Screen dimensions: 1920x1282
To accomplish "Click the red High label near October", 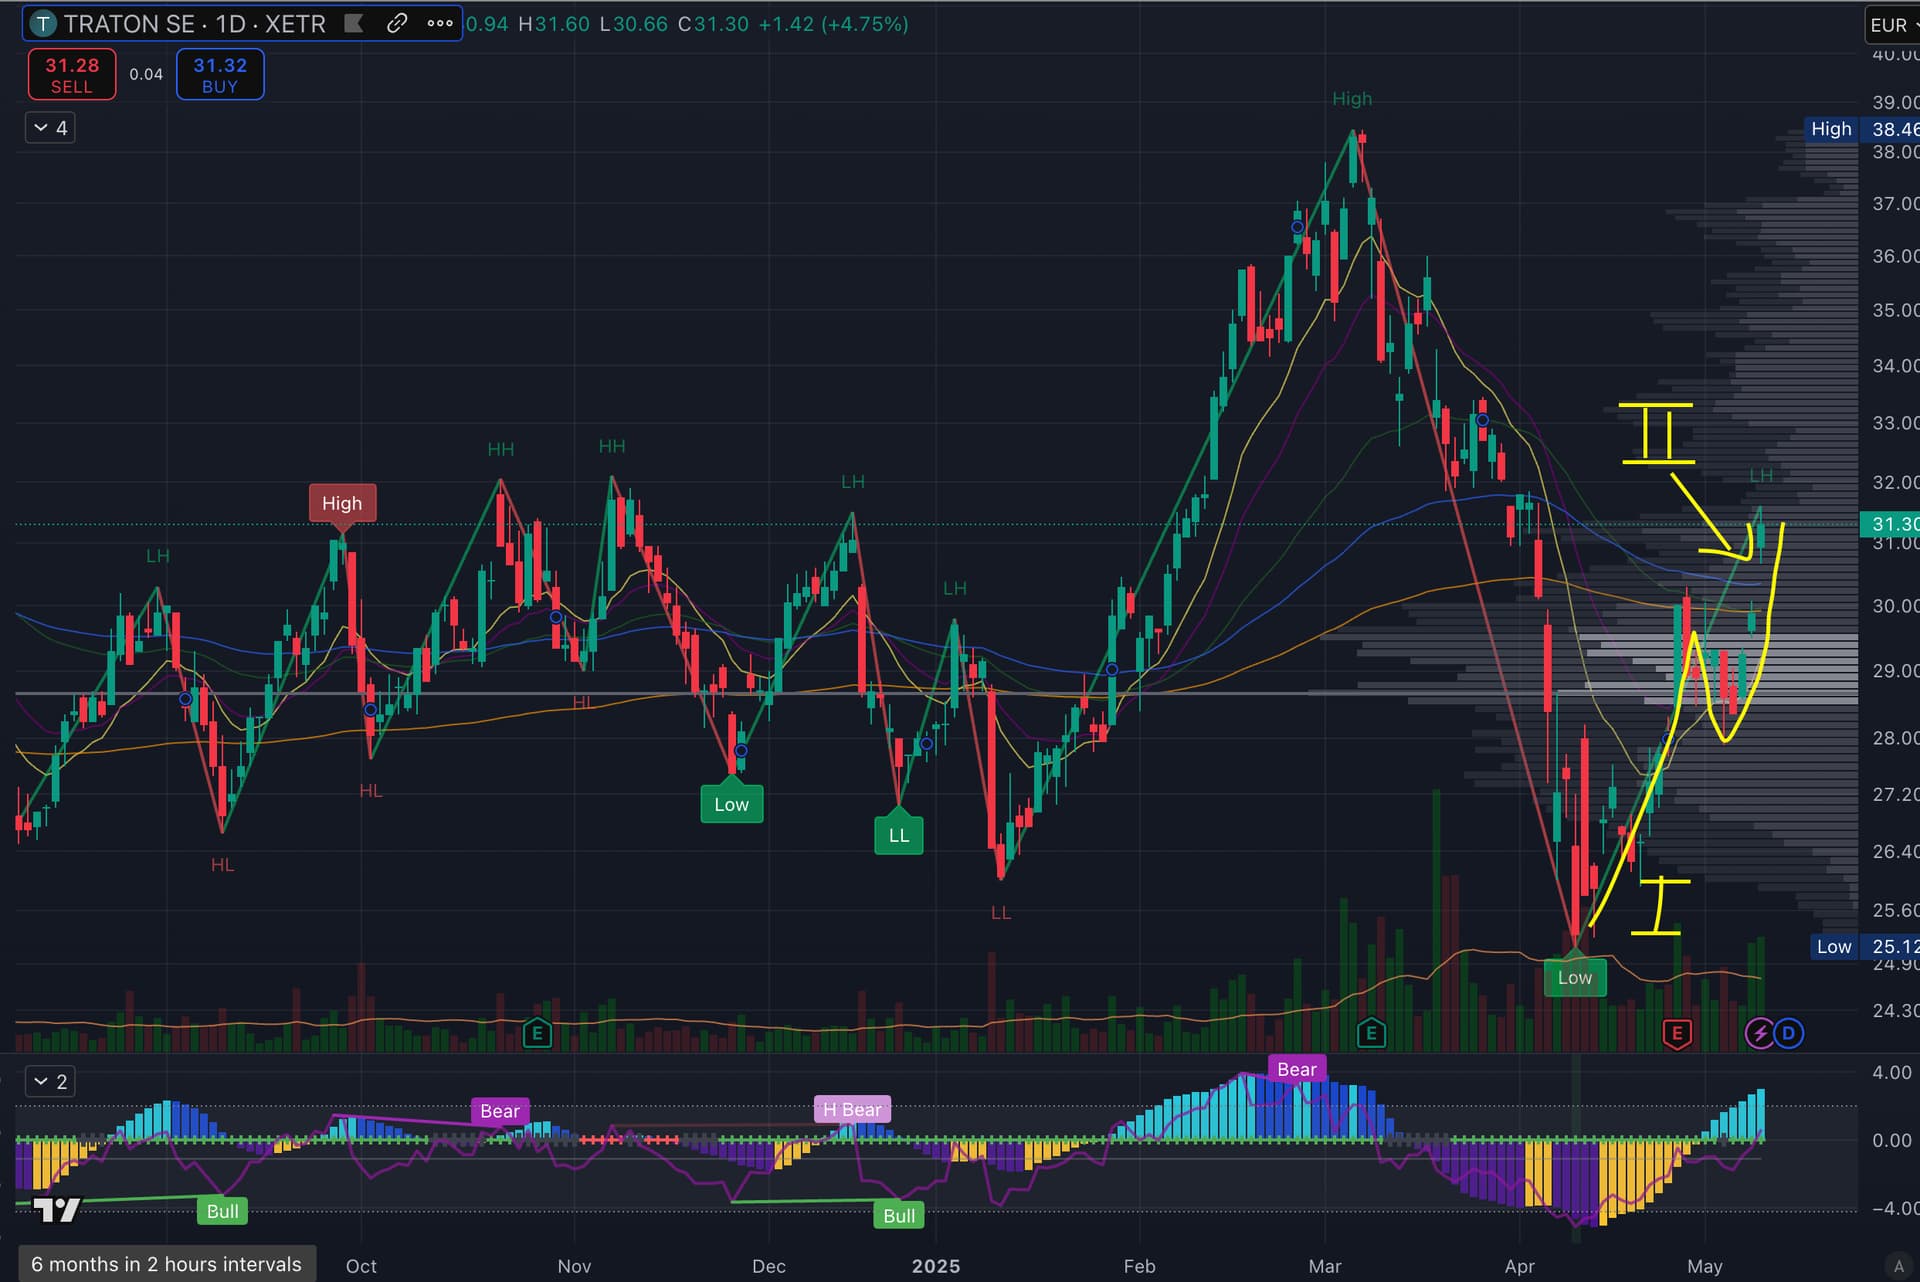I will click(342, 503).
